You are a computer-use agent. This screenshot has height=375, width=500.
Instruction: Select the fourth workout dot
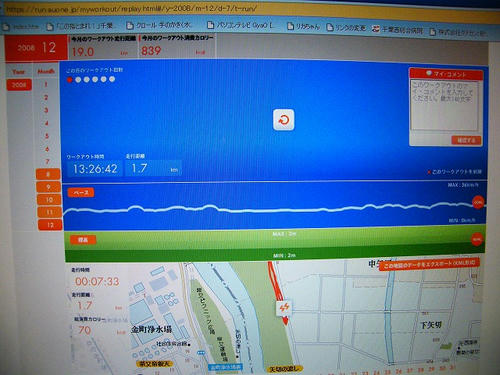tap(95, 79)
